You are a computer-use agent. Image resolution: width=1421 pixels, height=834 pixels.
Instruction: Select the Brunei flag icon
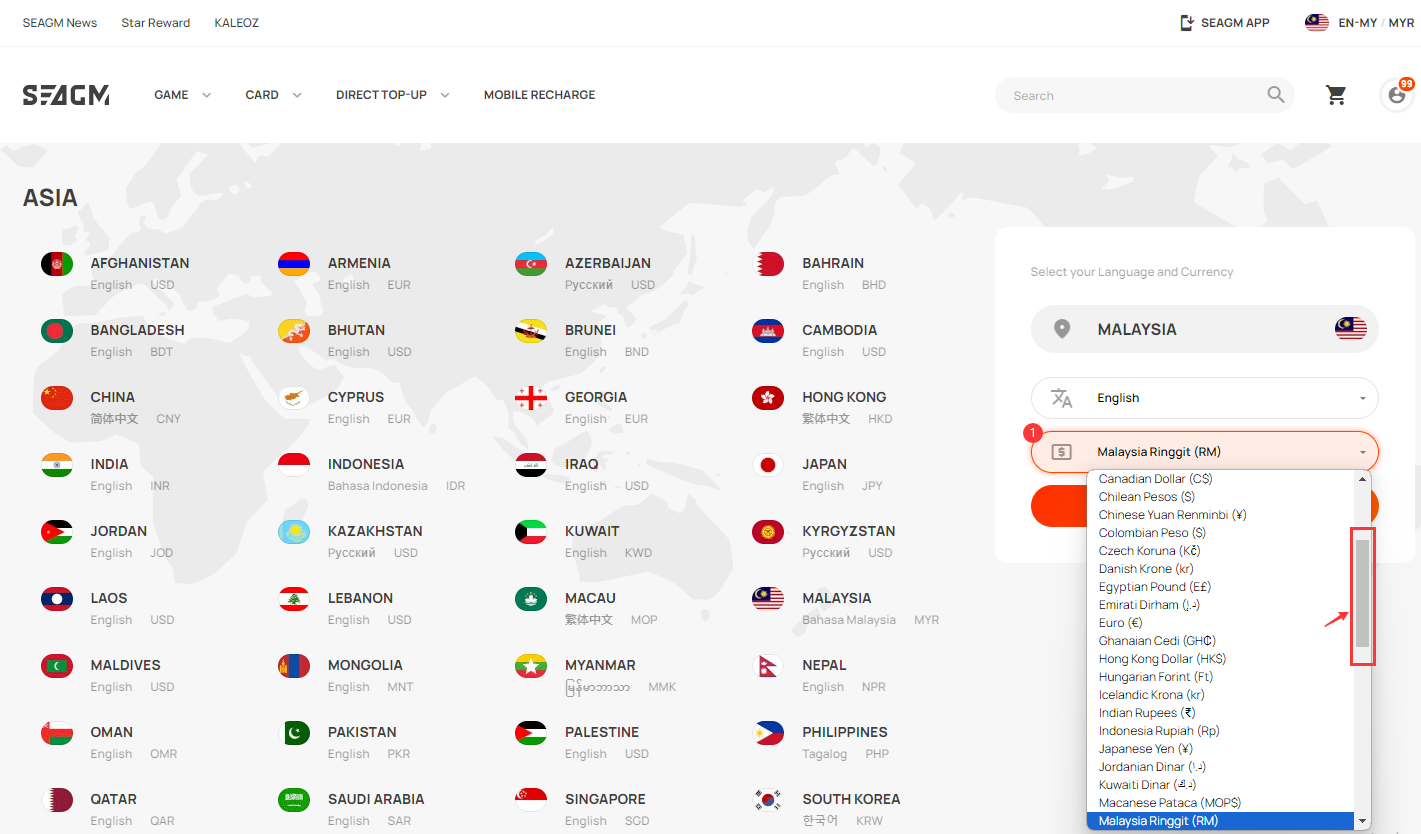tap(531, 331)
